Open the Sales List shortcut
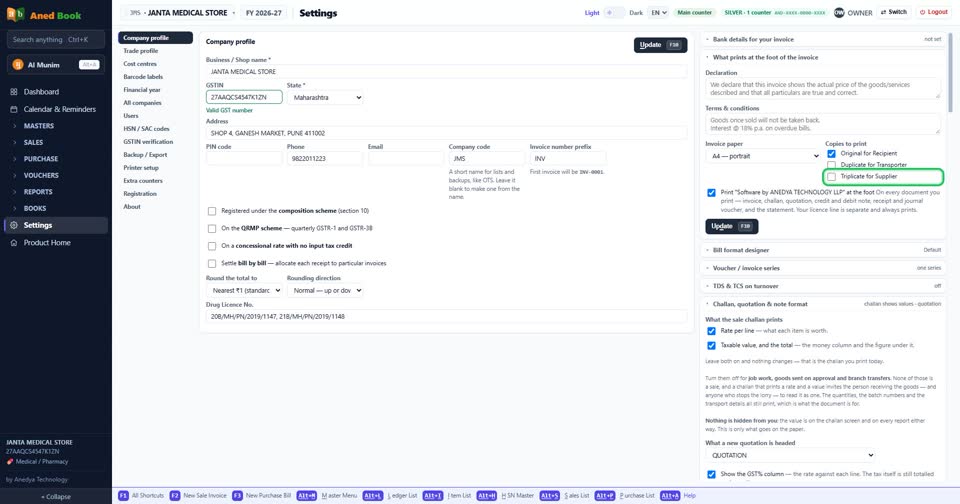The image size is (960, 504). click(564, 495)
